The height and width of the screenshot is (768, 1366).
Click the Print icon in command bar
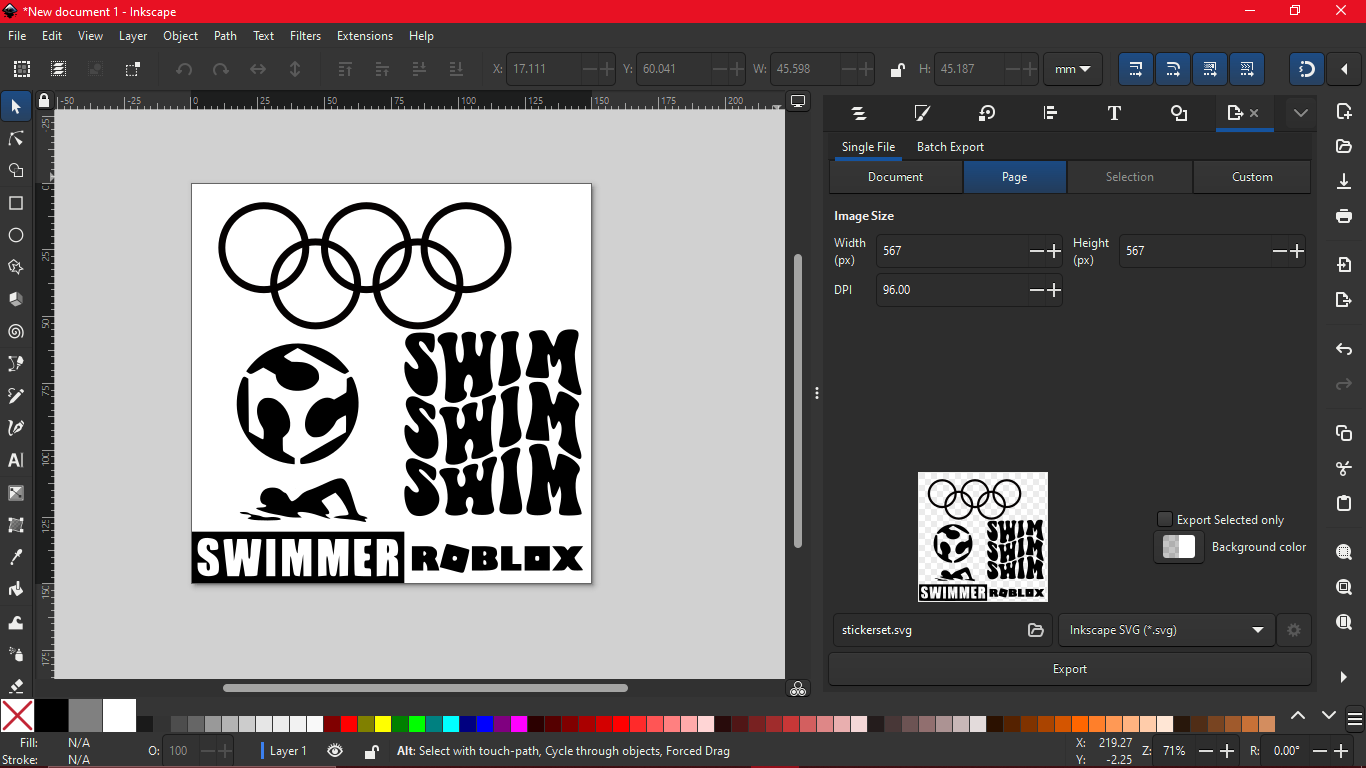tap(1344, 215)
